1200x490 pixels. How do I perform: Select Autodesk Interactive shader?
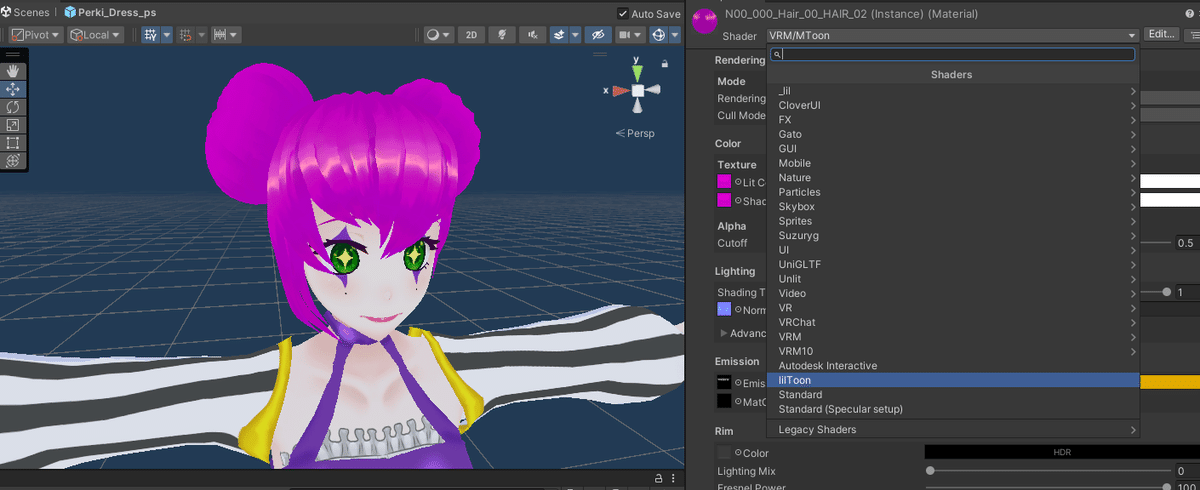(953, 366)
